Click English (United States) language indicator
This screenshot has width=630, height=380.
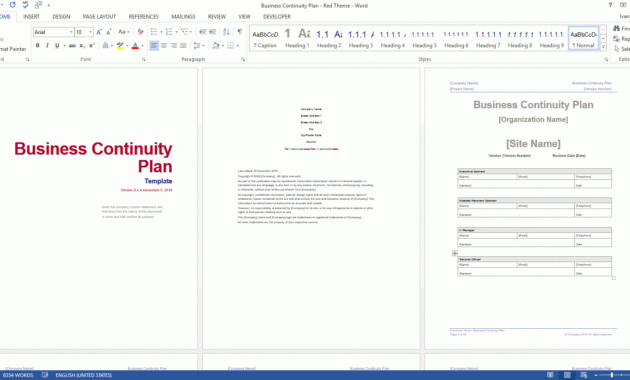pos(84,375)
